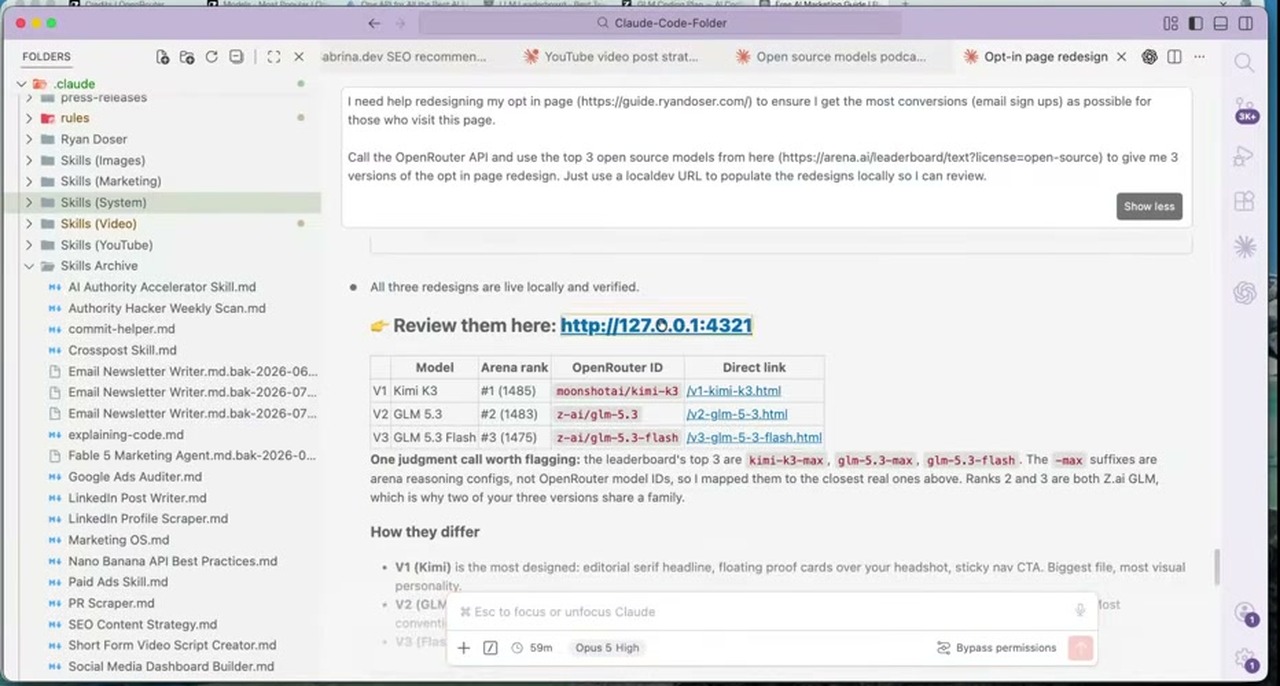Refresh the folder tree
This screenshot has width=1280, height=686.
[x=211, y=57]
